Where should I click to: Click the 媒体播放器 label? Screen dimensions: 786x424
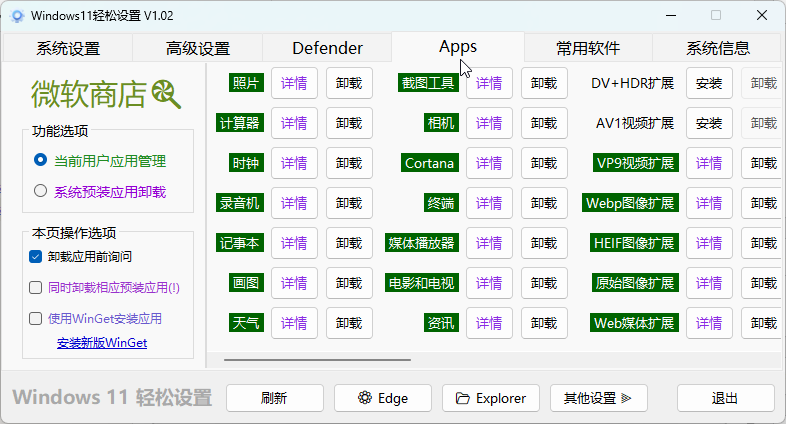(422, 243)
